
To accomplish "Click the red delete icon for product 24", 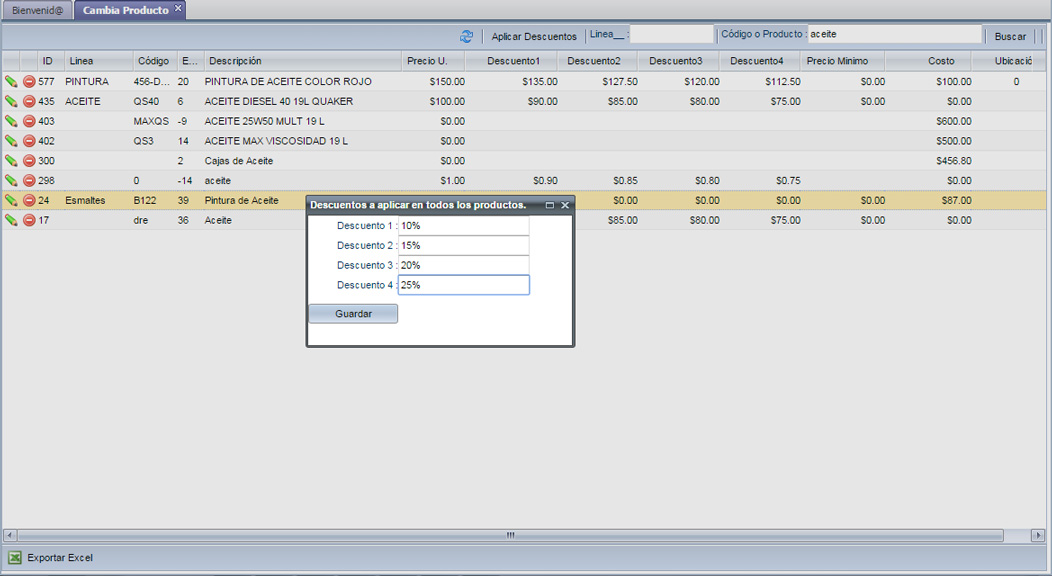I will click(x=29, y=201).
